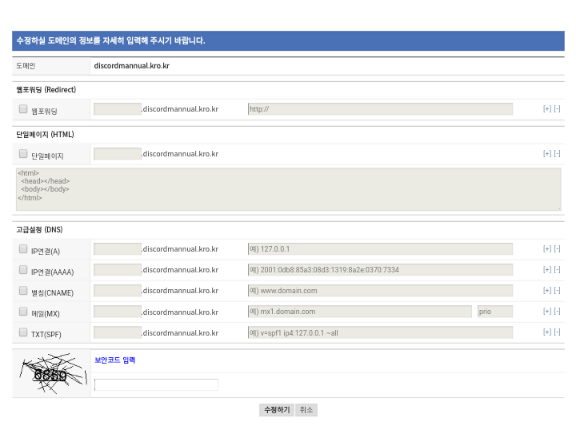This screenshot has height=425, width=576.
Task: Click the TXT(SPF) subdomain field
Action: click(x=118, y=332)
